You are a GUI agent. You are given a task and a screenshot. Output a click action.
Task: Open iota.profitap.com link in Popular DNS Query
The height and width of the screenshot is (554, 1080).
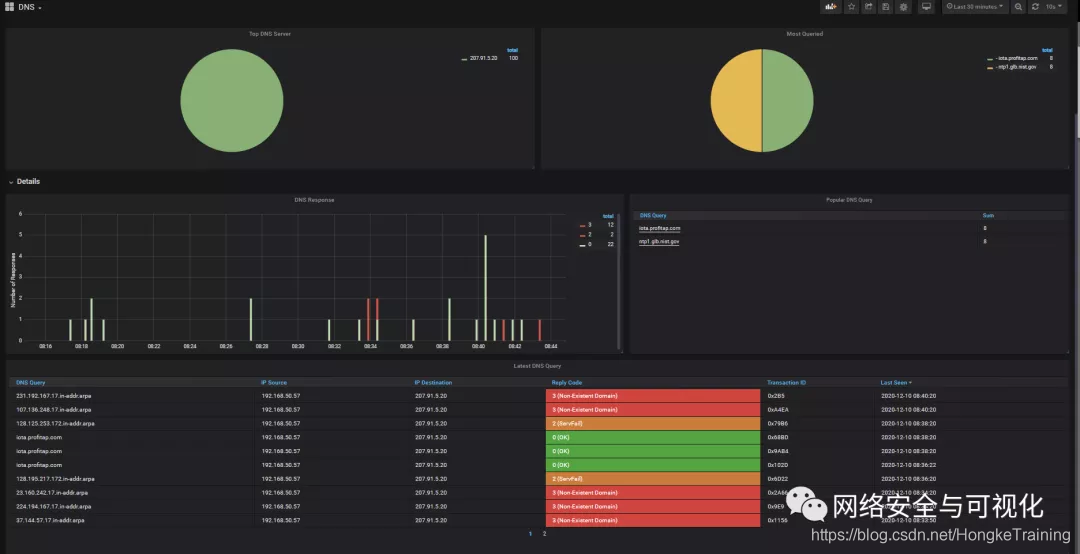click(x=659, y=228)
